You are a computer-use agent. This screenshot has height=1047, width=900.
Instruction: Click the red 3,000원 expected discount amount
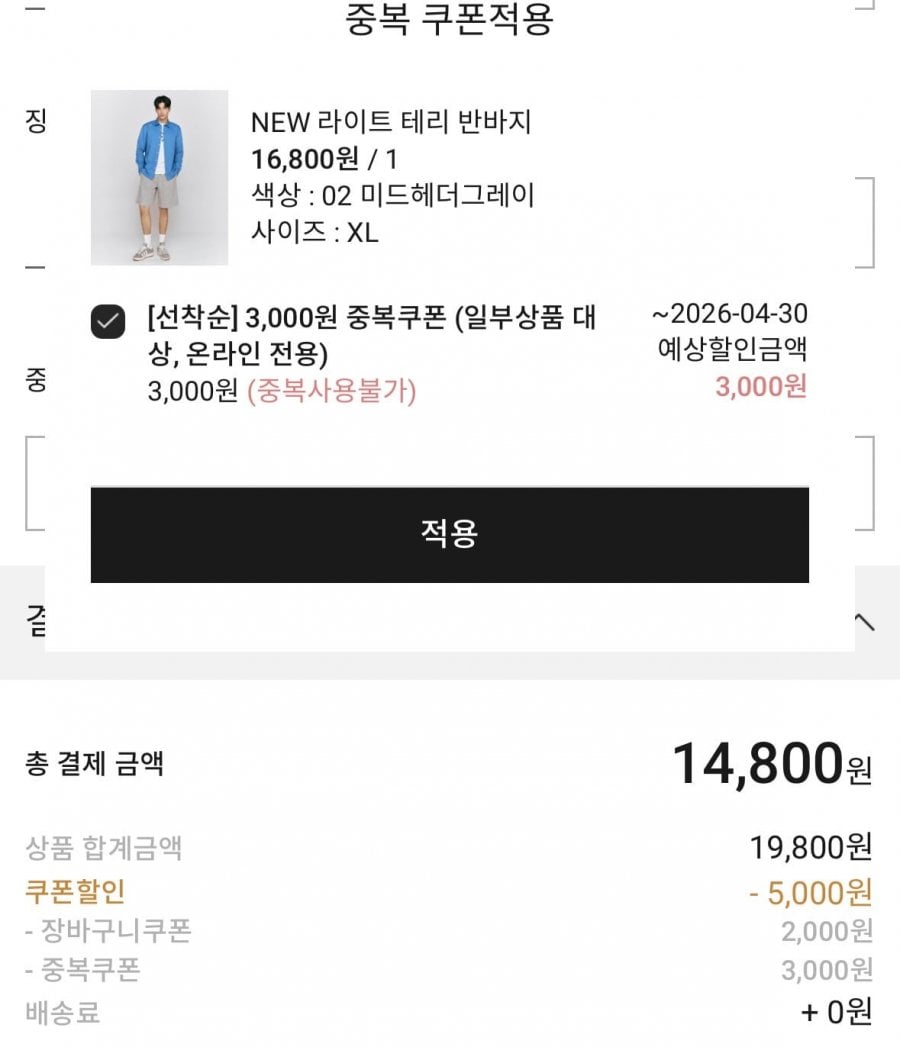pos(760,387)
